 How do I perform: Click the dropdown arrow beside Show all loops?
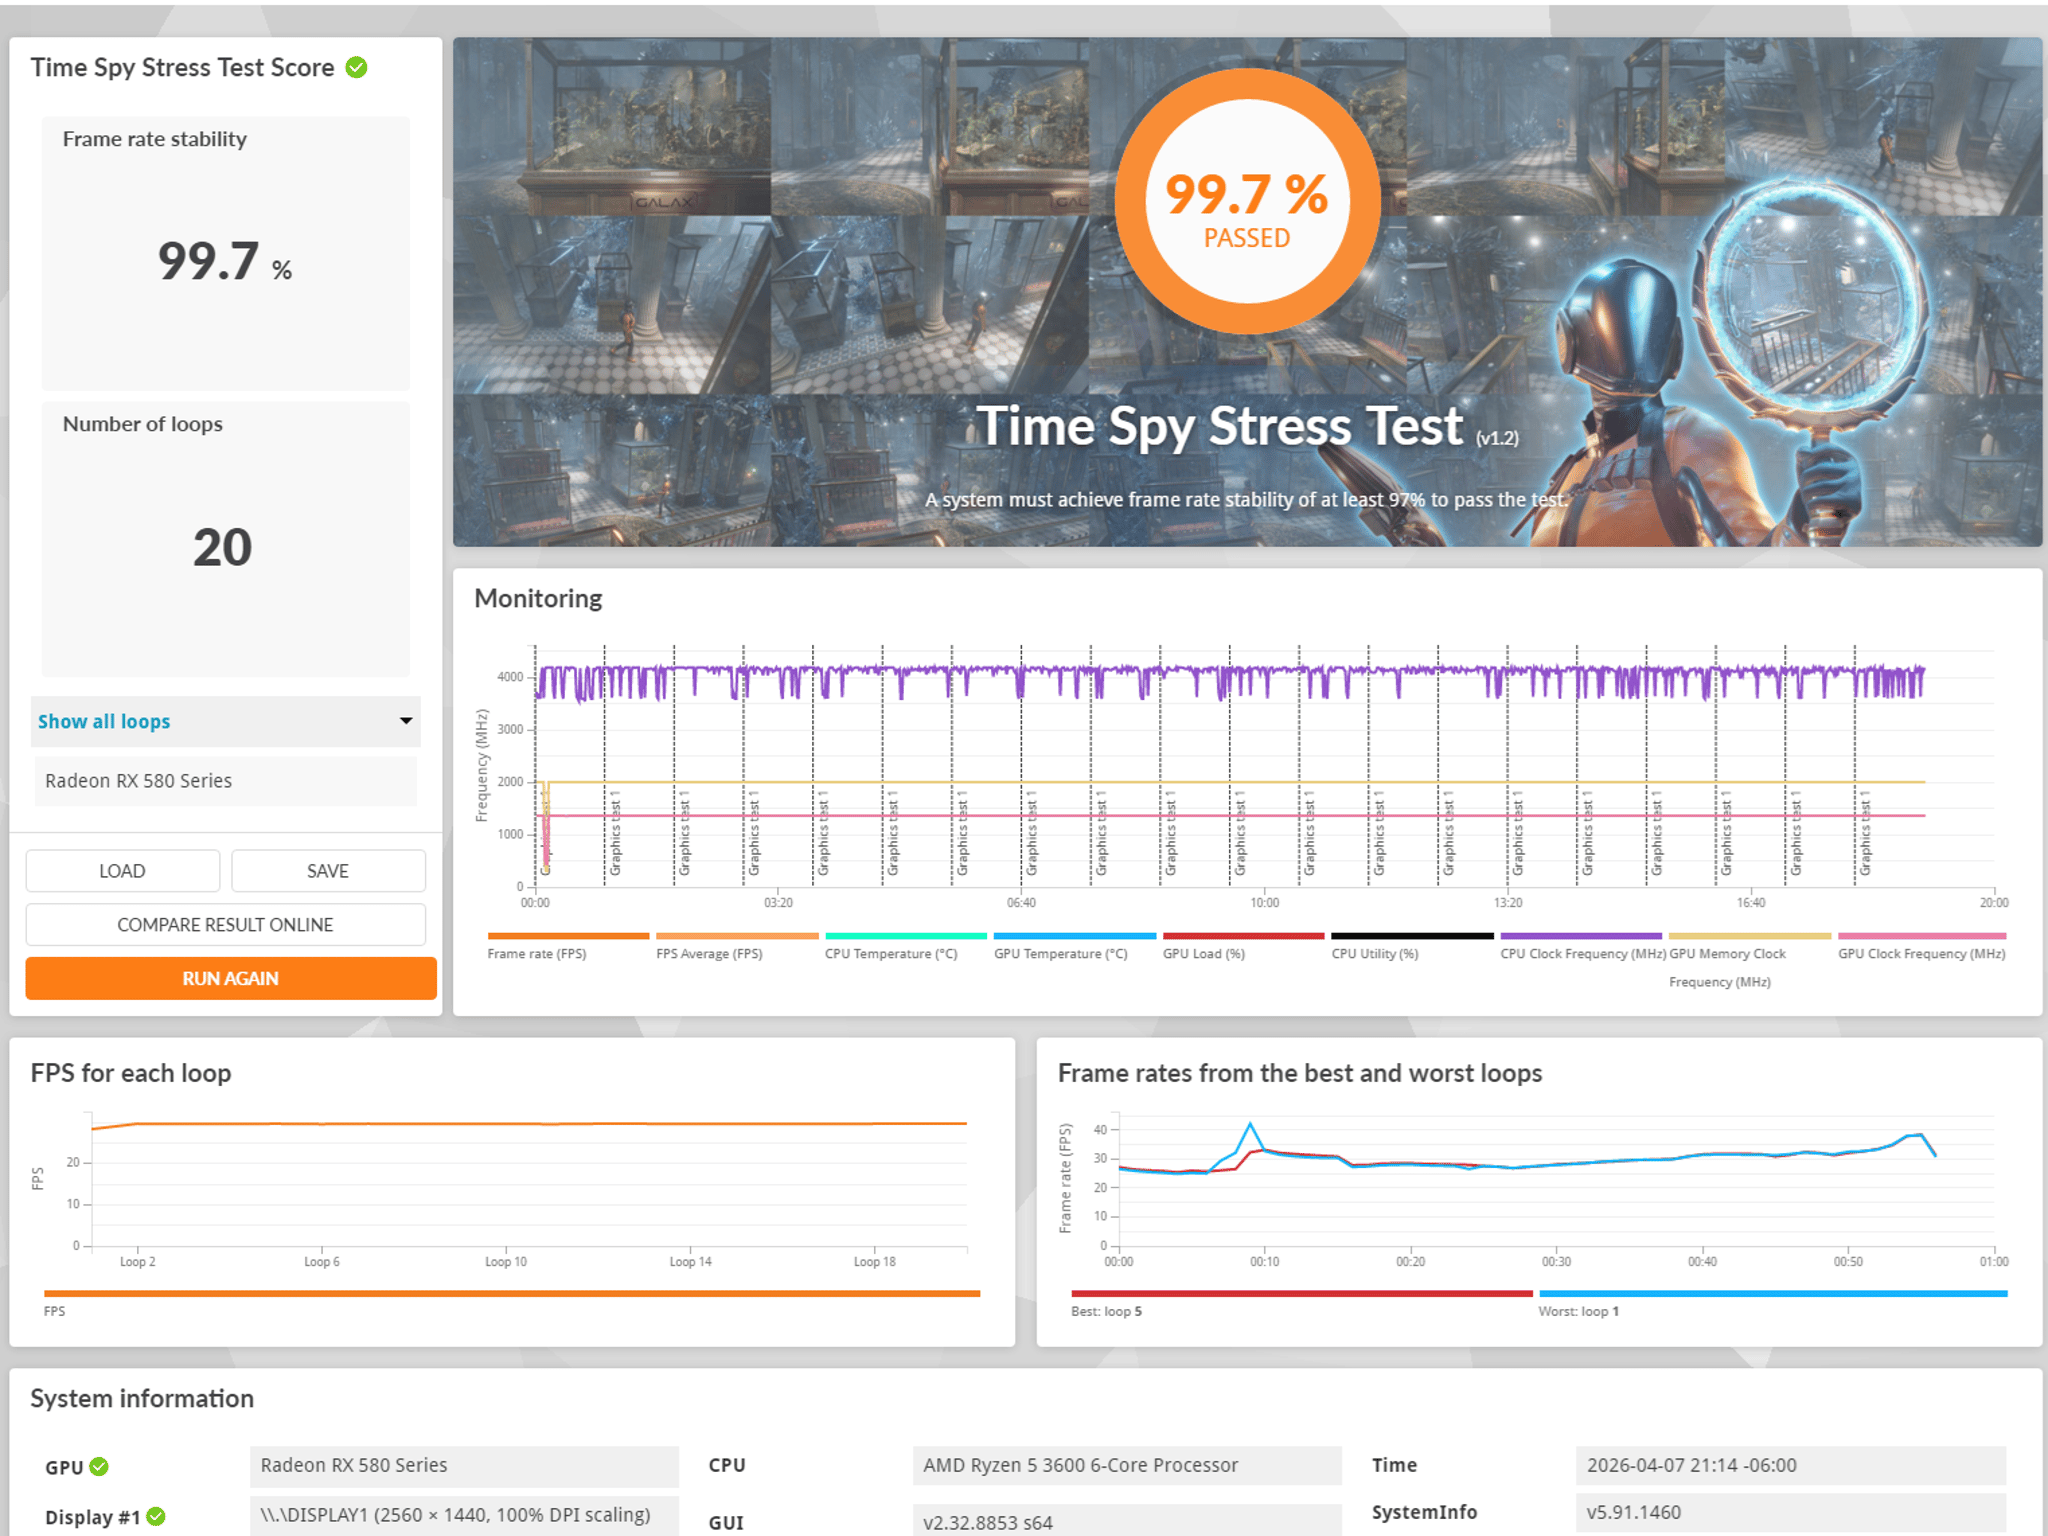(x=406, y=721)
